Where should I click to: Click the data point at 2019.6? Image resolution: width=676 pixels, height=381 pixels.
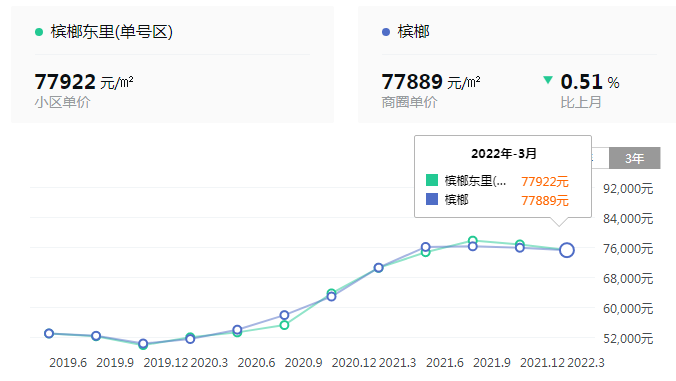coord(49,334)
